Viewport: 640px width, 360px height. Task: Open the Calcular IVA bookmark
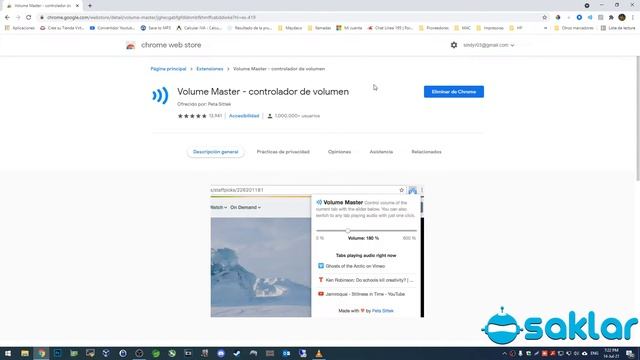coord(199,28)
